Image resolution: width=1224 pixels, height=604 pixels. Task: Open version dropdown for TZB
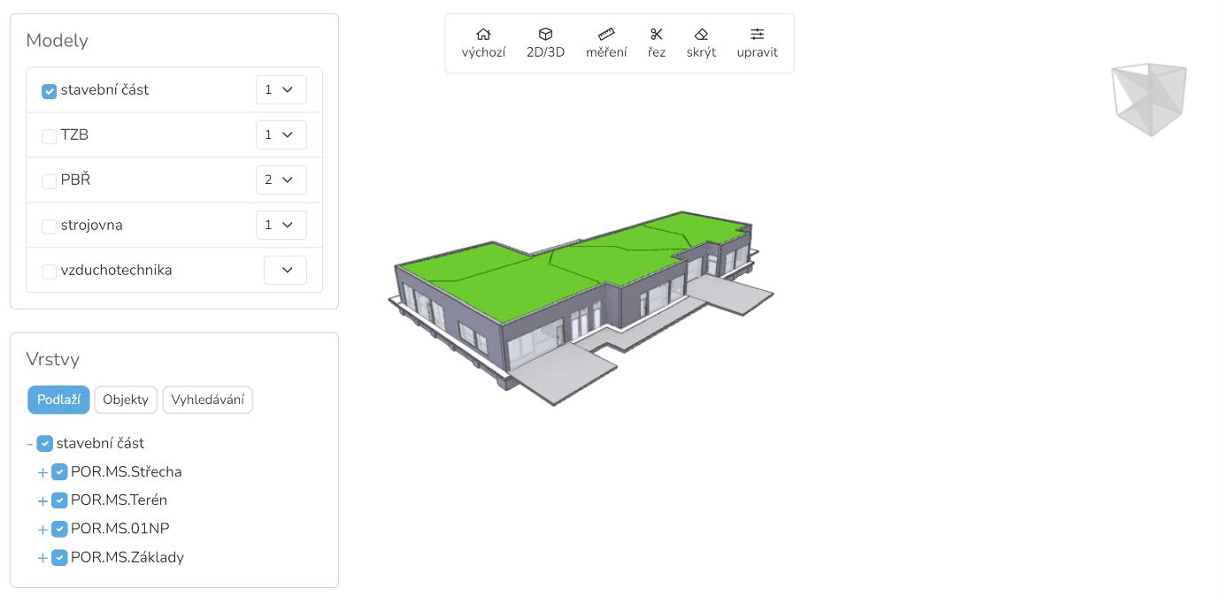[x=281, y=135]
